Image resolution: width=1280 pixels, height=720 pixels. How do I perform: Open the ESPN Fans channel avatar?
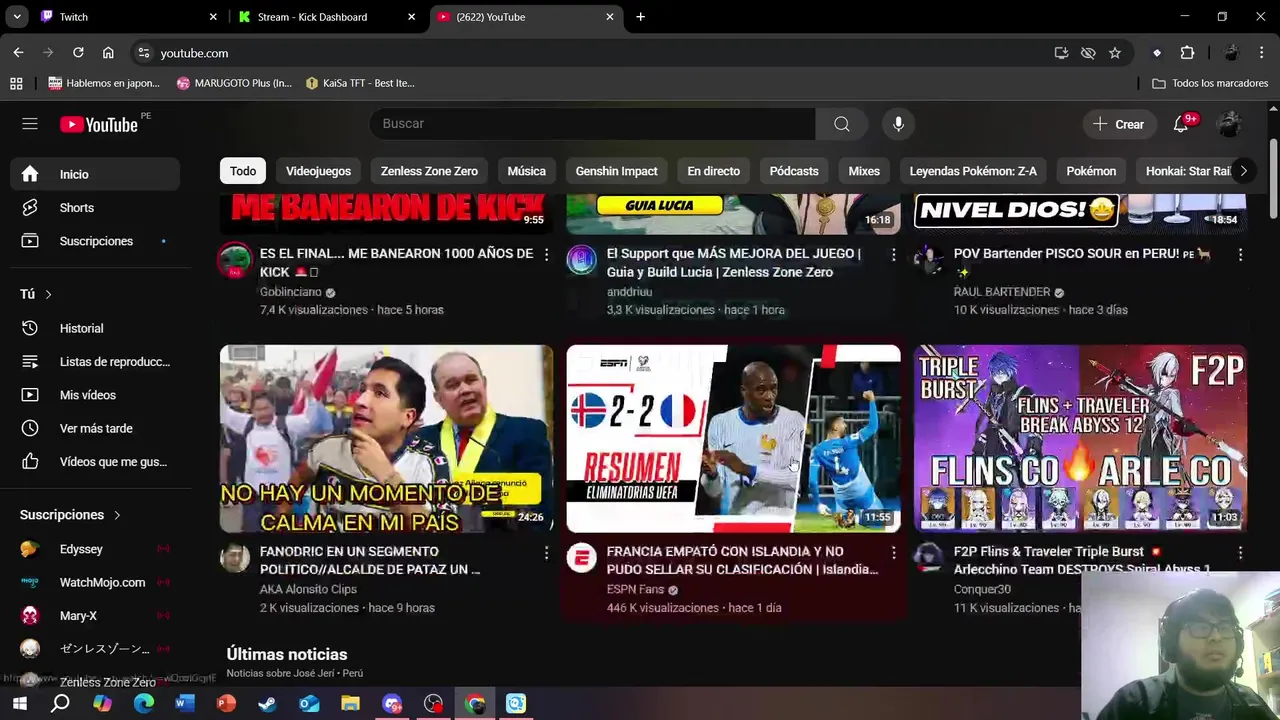tap(582, 558)
